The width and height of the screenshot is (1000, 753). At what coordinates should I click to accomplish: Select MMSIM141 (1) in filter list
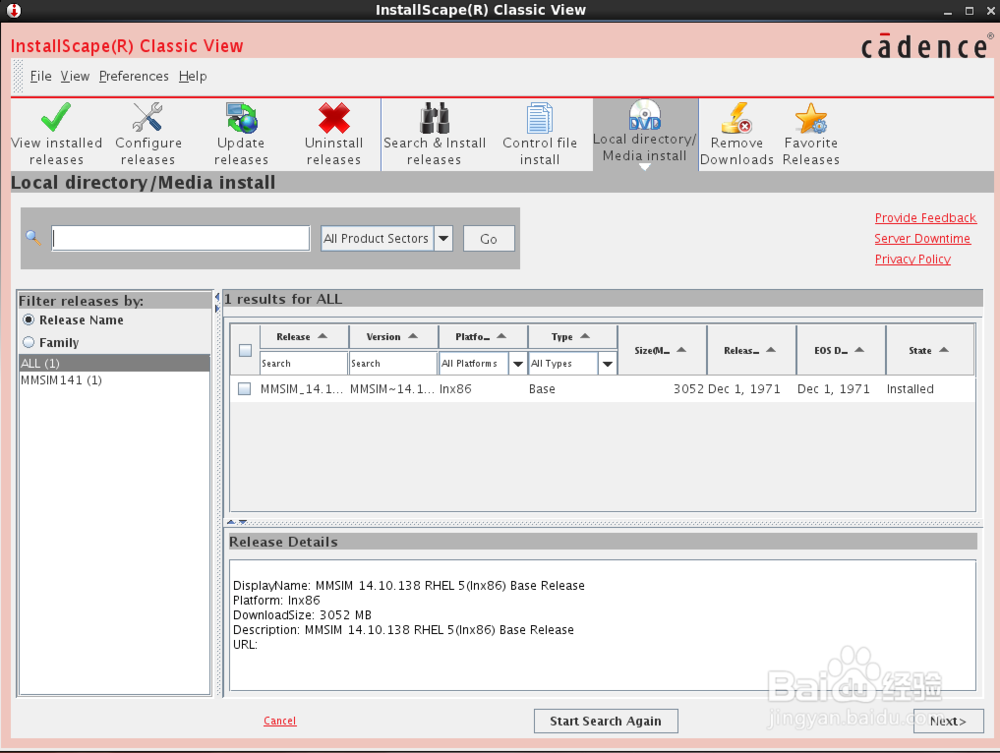114,380
